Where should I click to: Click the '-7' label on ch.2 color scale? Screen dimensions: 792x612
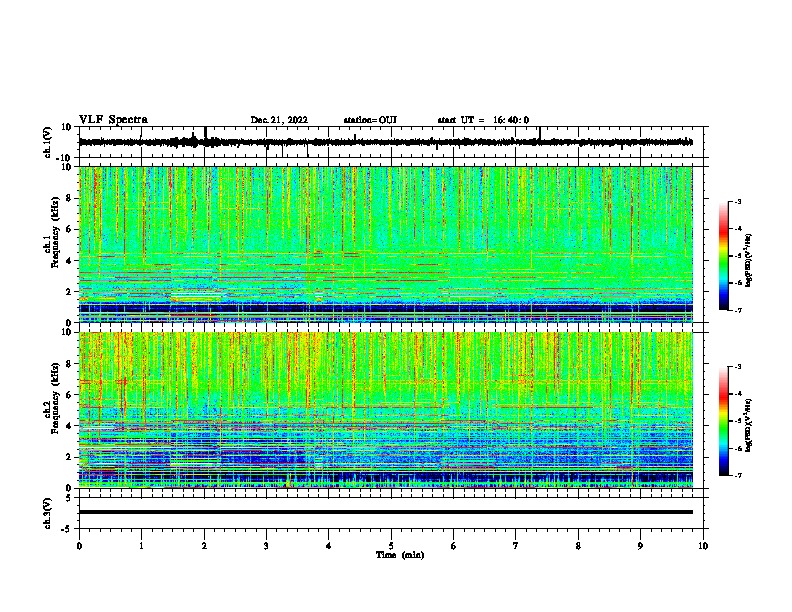[738, 475]
